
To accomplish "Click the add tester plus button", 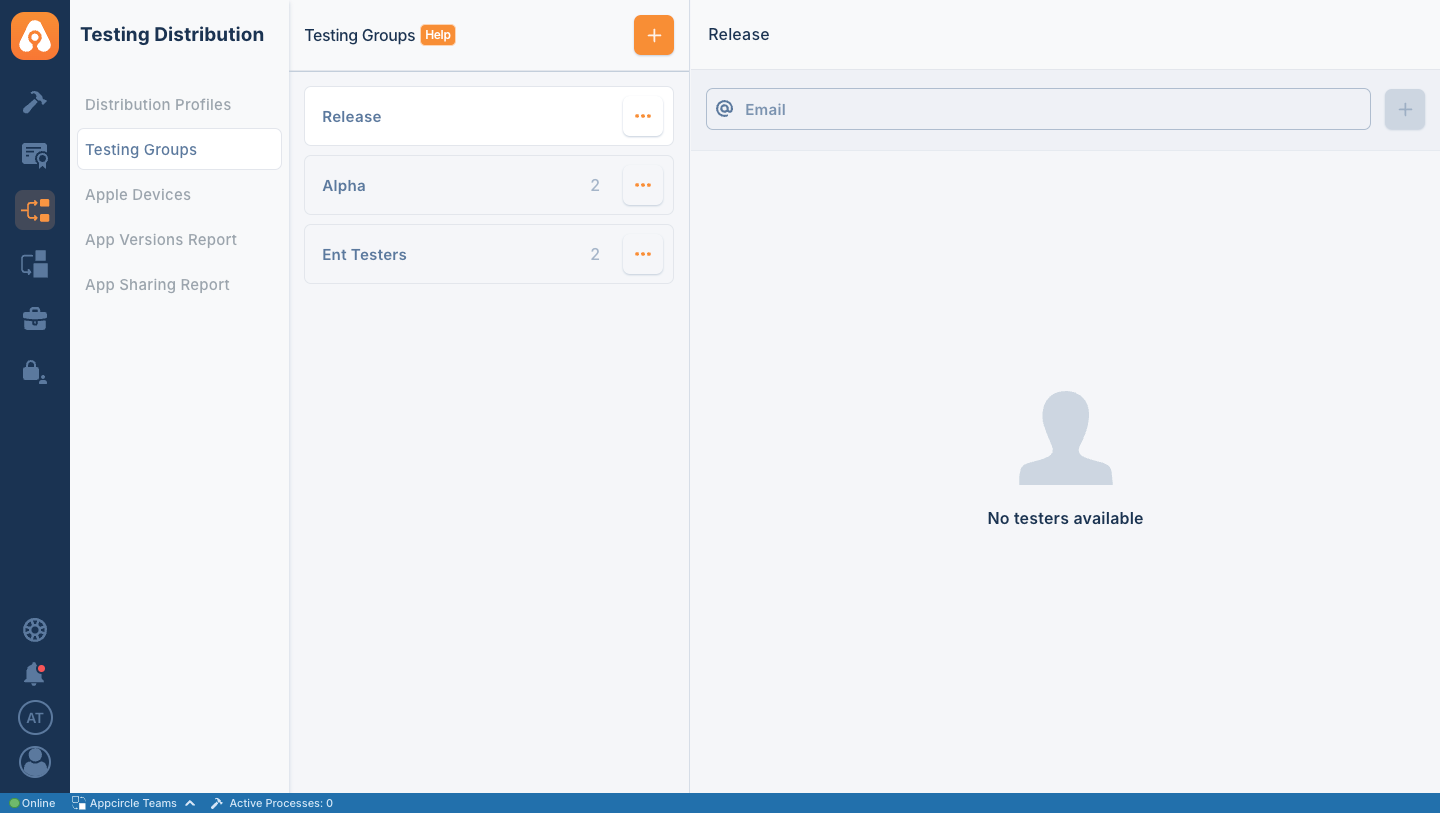I will coord(1405,109).
